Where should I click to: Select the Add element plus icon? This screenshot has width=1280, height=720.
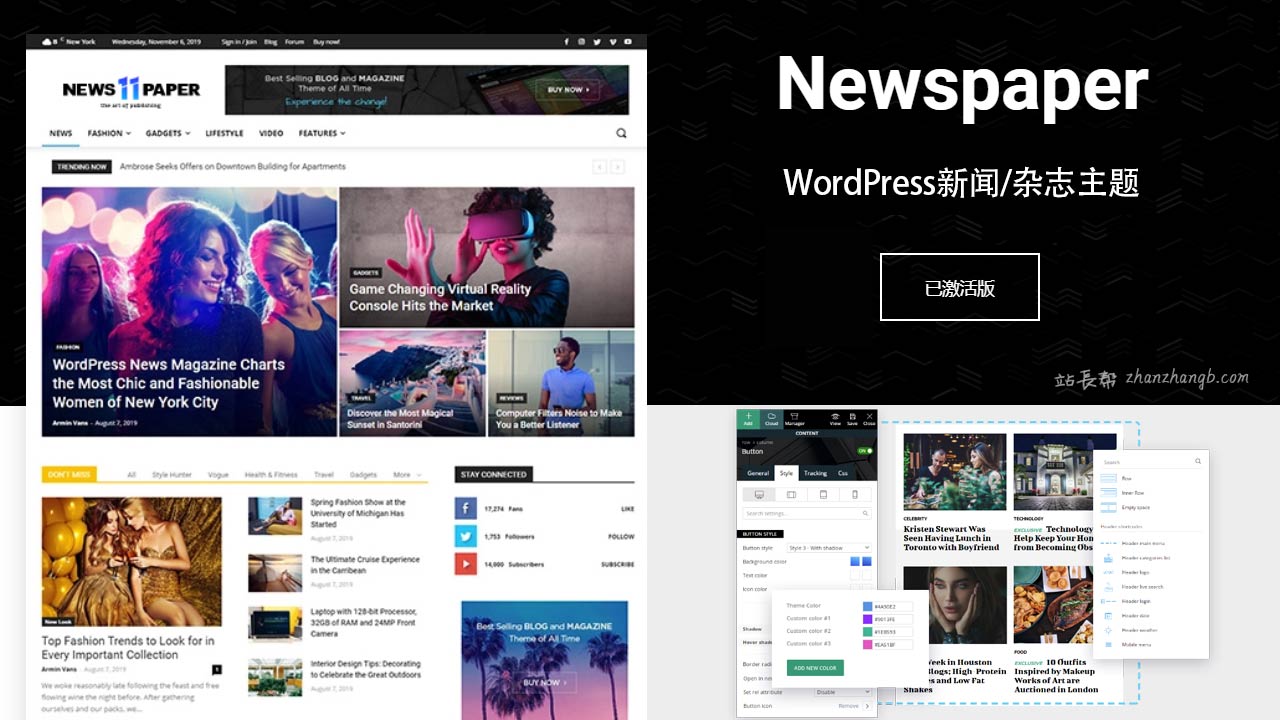click(x=748, y=416)
